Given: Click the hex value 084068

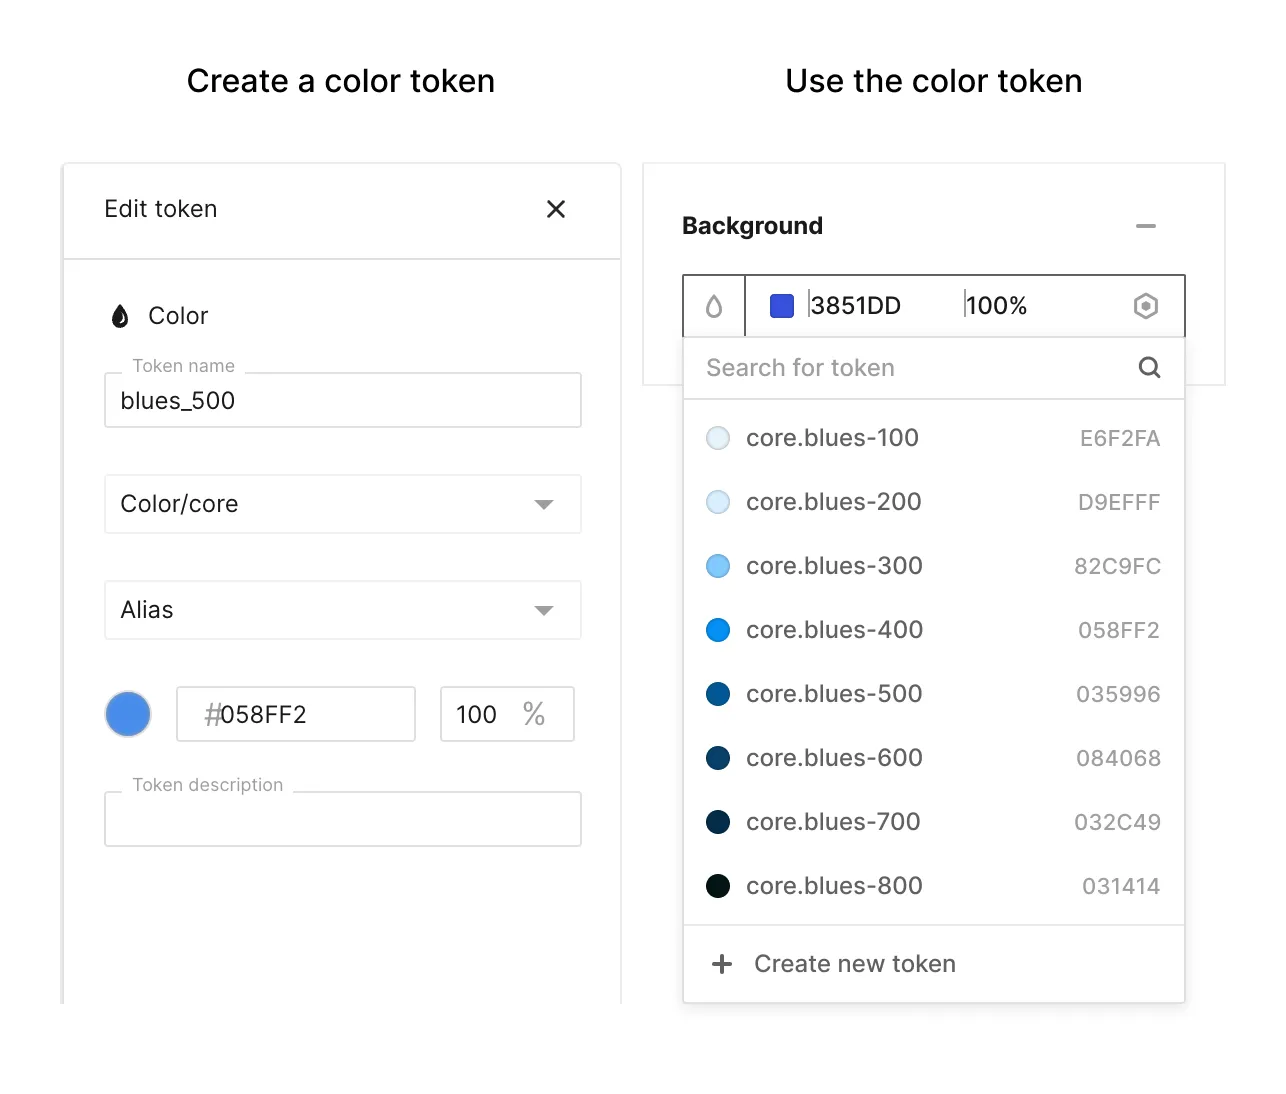Looking at the screenshot, I should pyautogui.click(x=1118, y=758).
